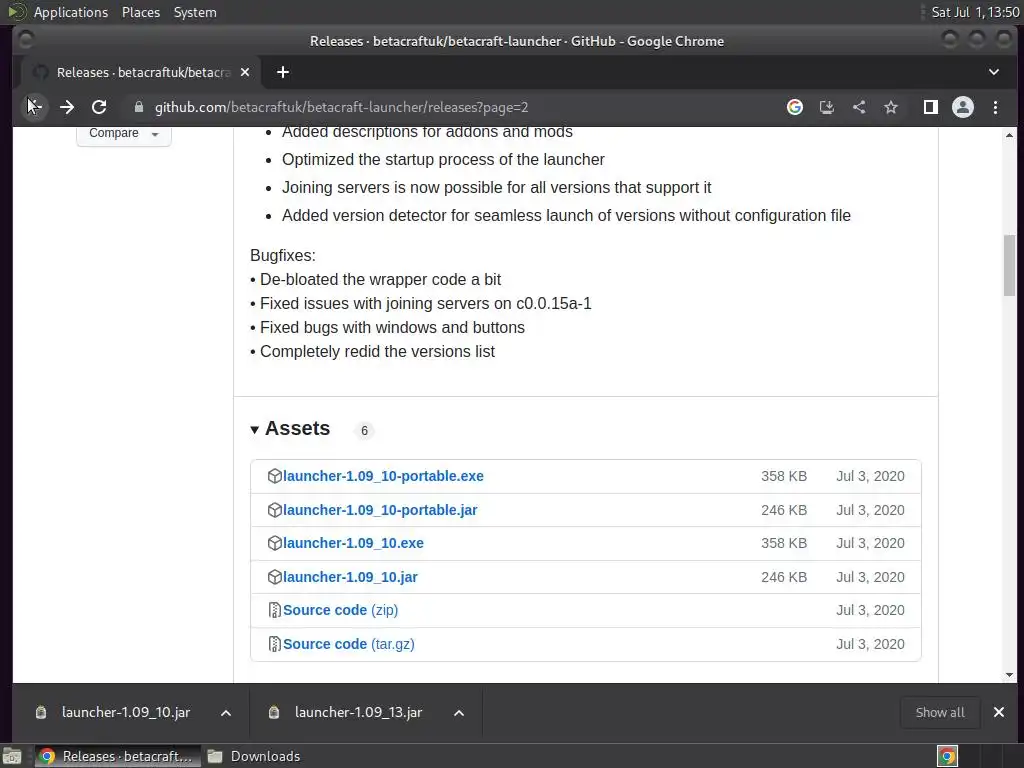
Task: Click the 358 KB size for launcher-1.09_10-portable.exe
Action: [784, 476]
